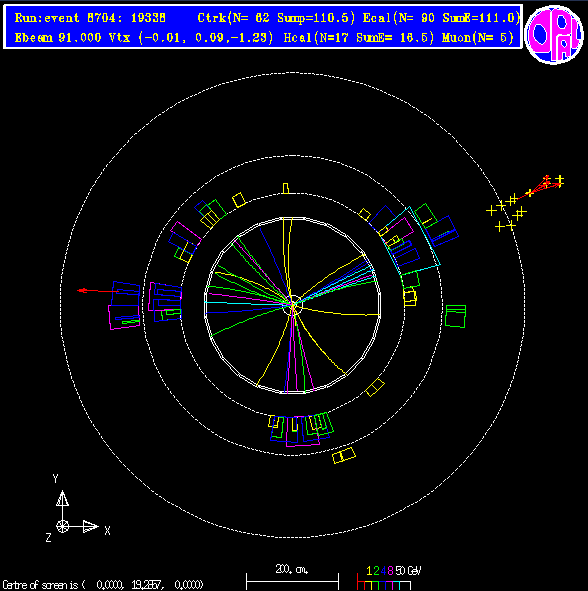Screen dimensions: 588x591
Task: Click the OPAL logo in the corner
Action: click(554, 35)
